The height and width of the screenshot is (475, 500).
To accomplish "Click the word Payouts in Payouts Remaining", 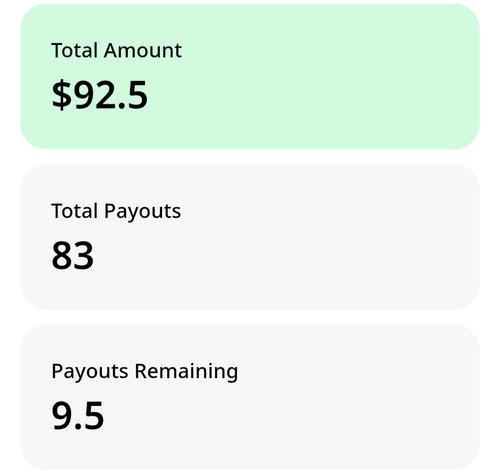I will click(90, 372).
